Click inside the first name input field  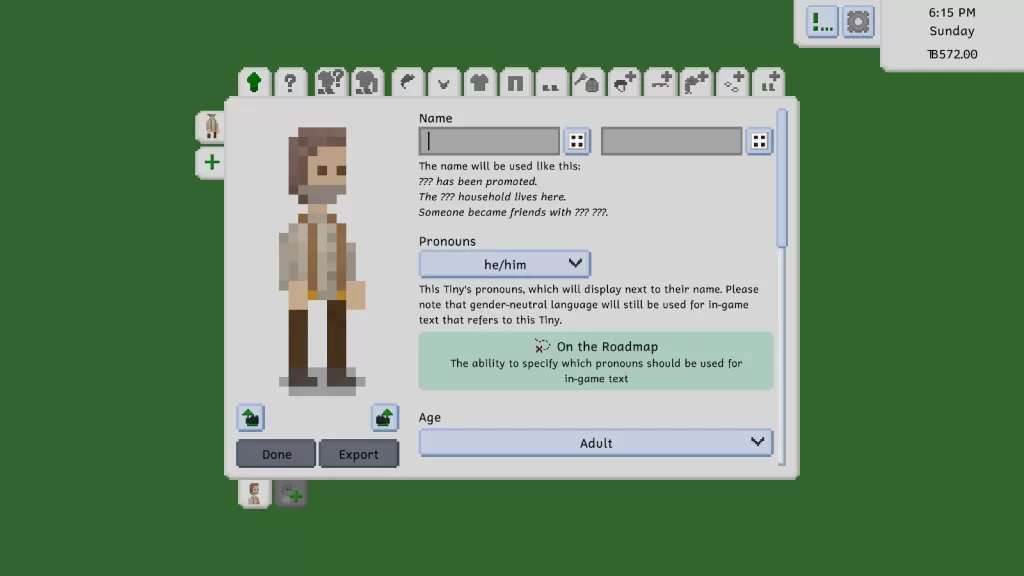(488, 140)
